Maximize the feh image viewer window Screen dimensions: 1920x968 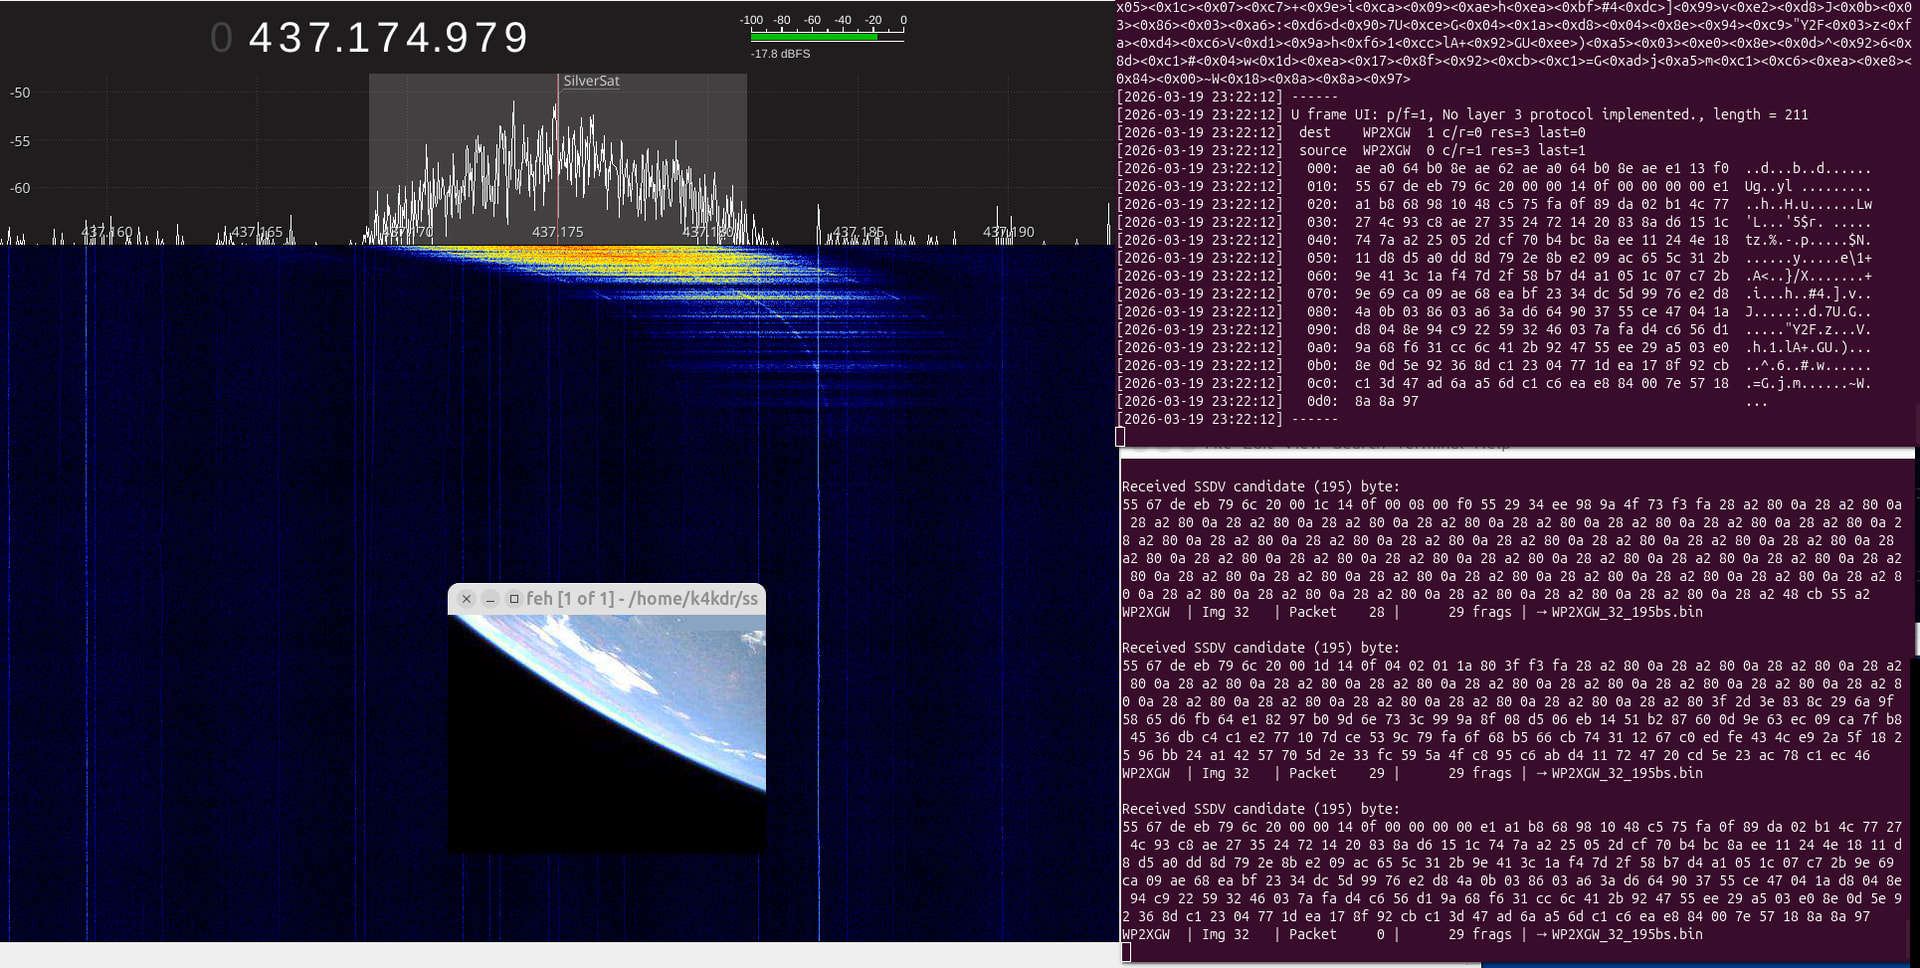coord(514,599)
